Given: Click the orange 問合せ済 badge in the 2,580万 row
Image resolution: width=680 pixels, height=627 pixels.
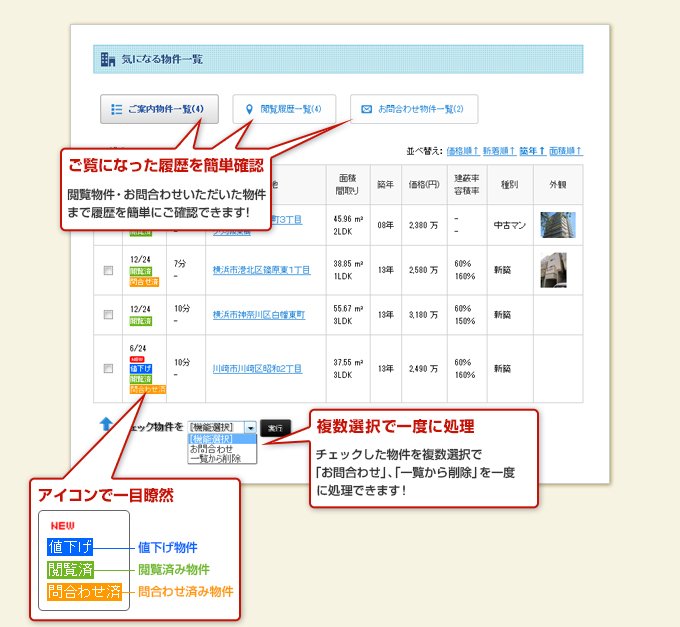Looking at the screenshot, I should (x=144, y=282).
